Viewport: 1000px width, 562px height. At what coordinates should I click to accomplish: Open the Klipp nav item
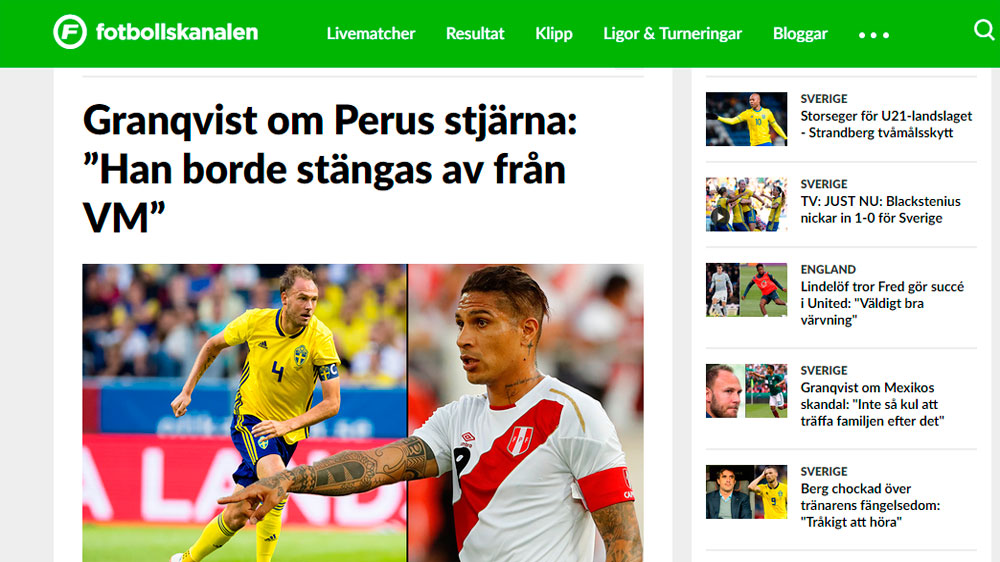tap(554, 34)
